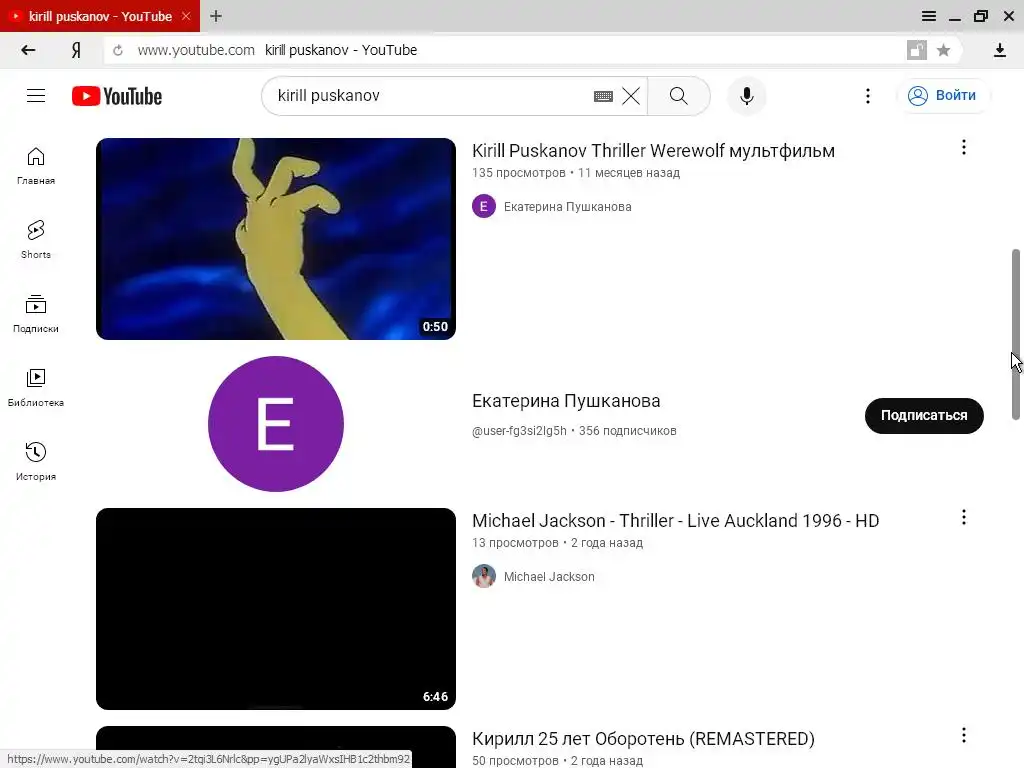This screenshot has width=1024, height=768.
Task: Start voice search with microphone
Action: 746,96
